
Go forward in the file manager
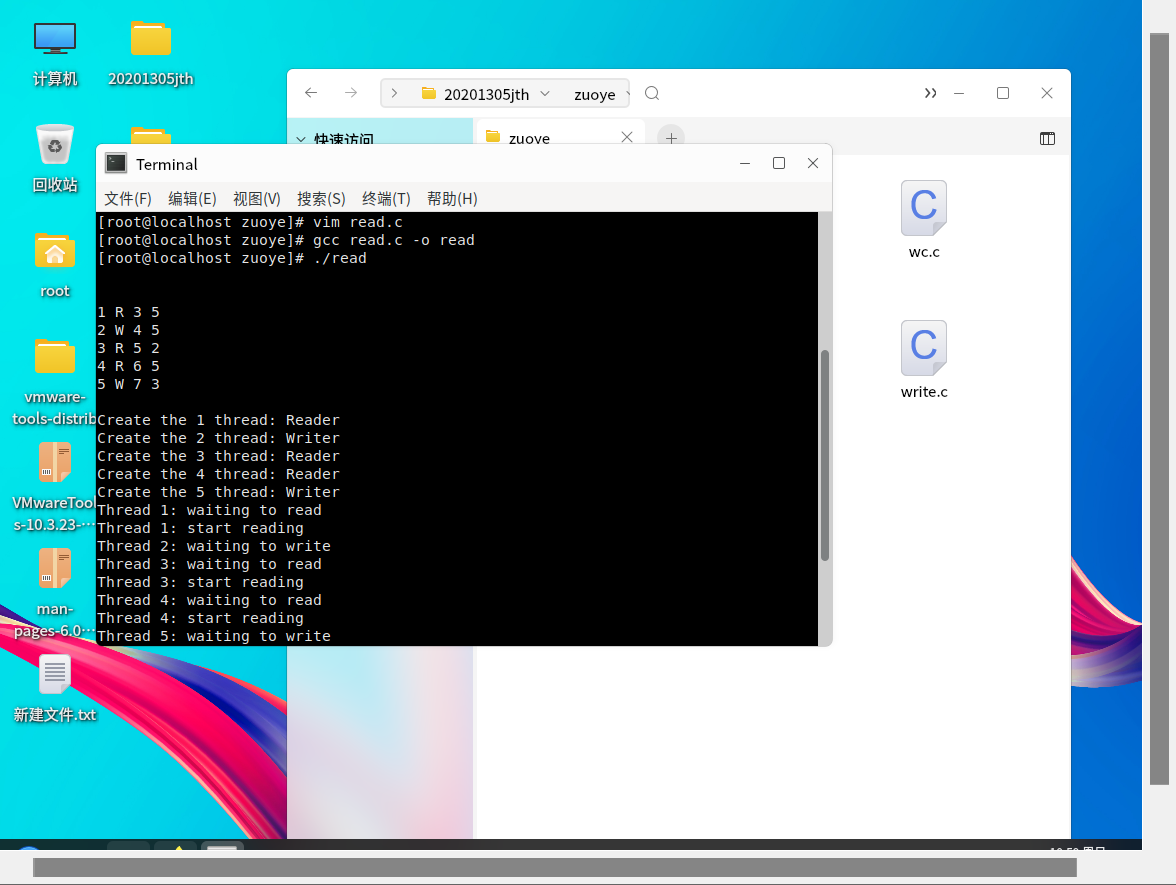[351, 93]
